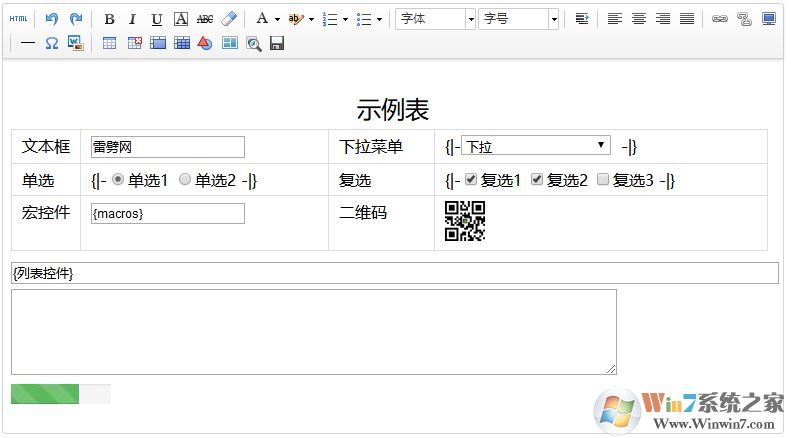791x438 pixels.
Task: Insert special character with Omega icon
Action: click(51, 43)
